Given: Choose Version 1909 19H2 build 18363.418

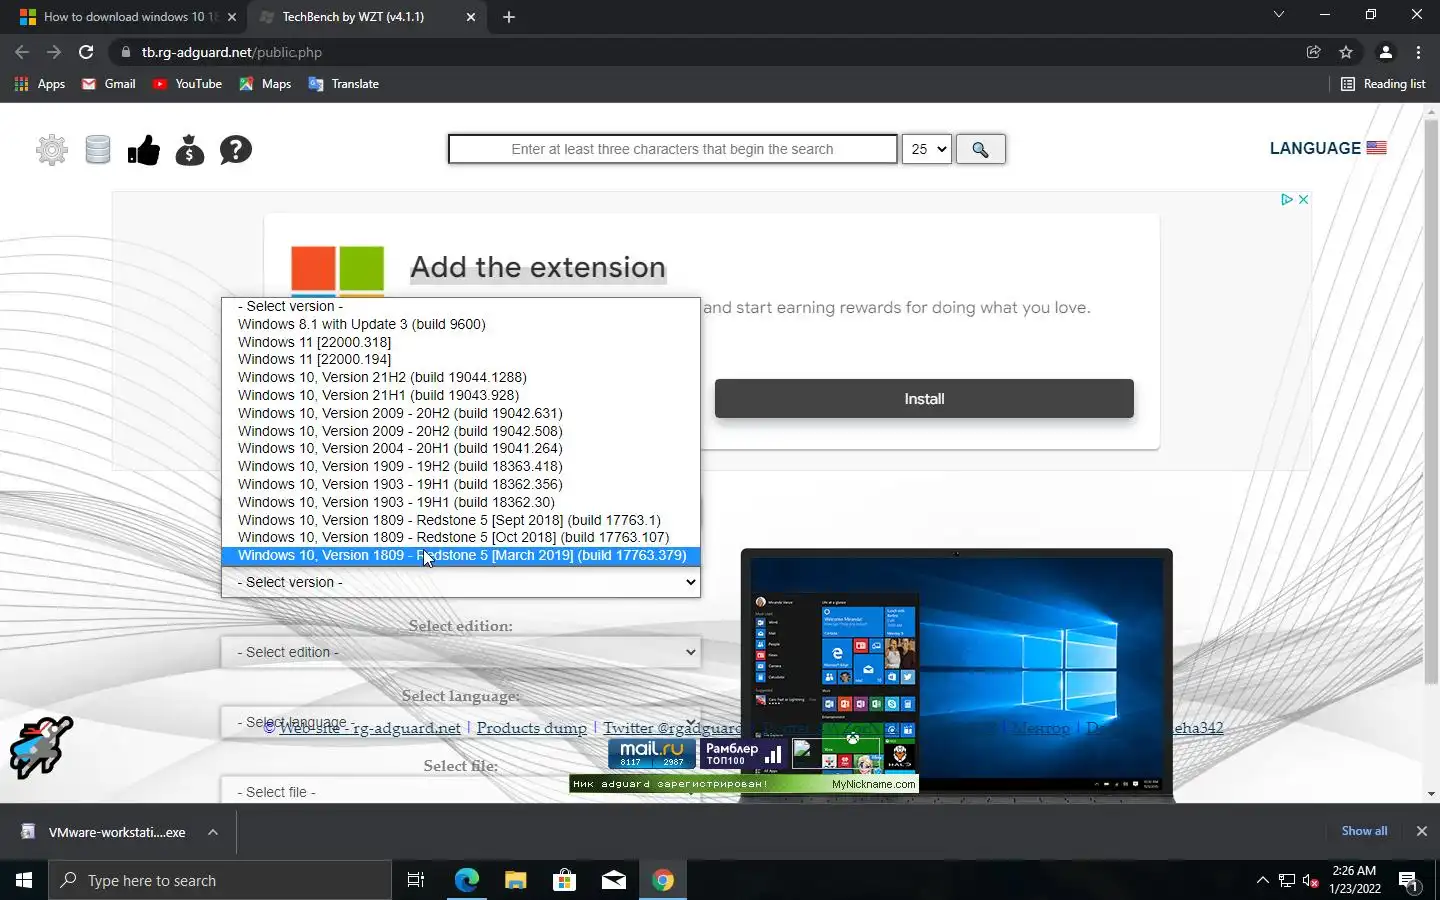Looking at the screenshot, I should pos(461,466).
